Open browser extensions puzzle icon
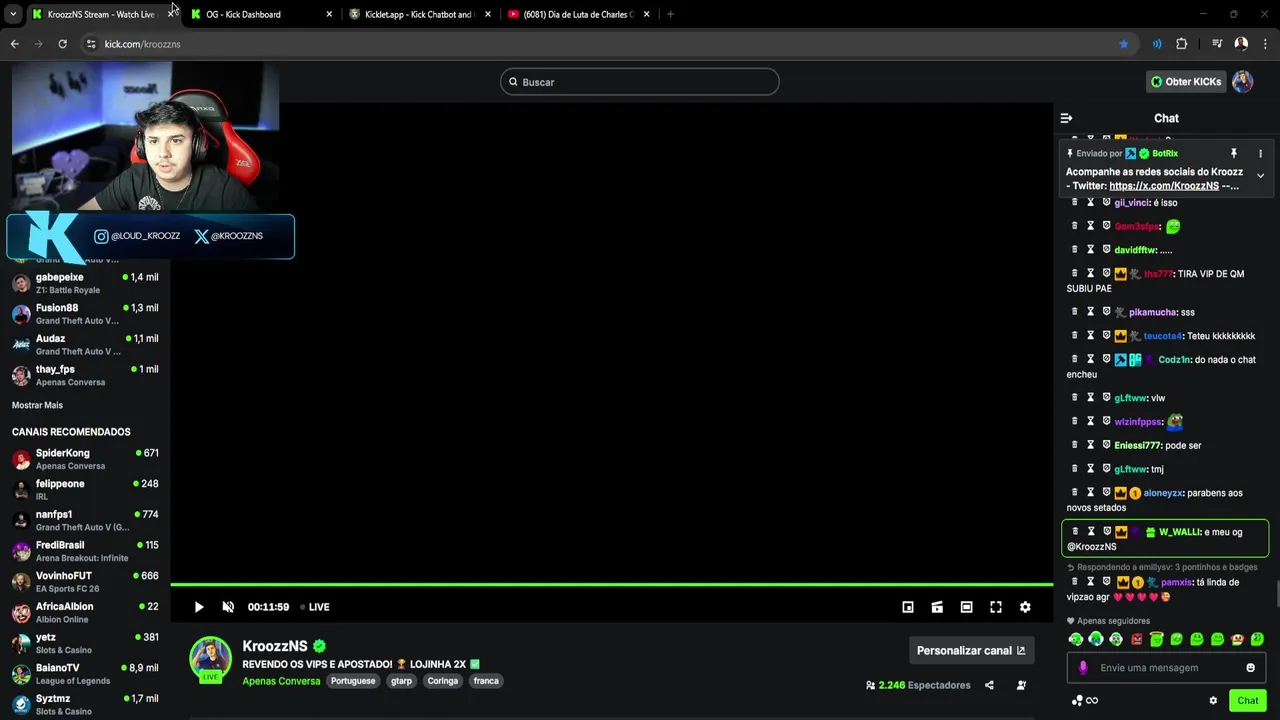Viewport: 1280px width, 720px height. [x=1181, y=44]
